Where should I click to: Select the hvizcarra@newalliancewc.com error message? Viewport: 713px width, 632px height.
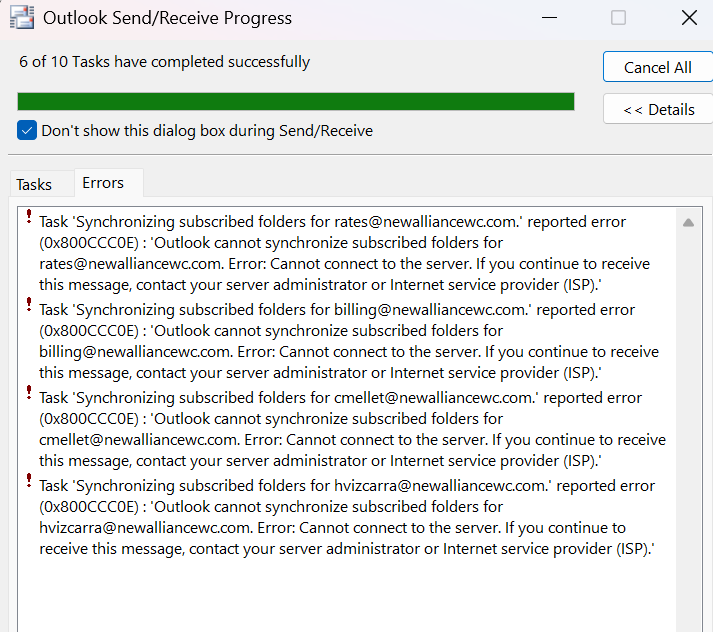(347, 517)
